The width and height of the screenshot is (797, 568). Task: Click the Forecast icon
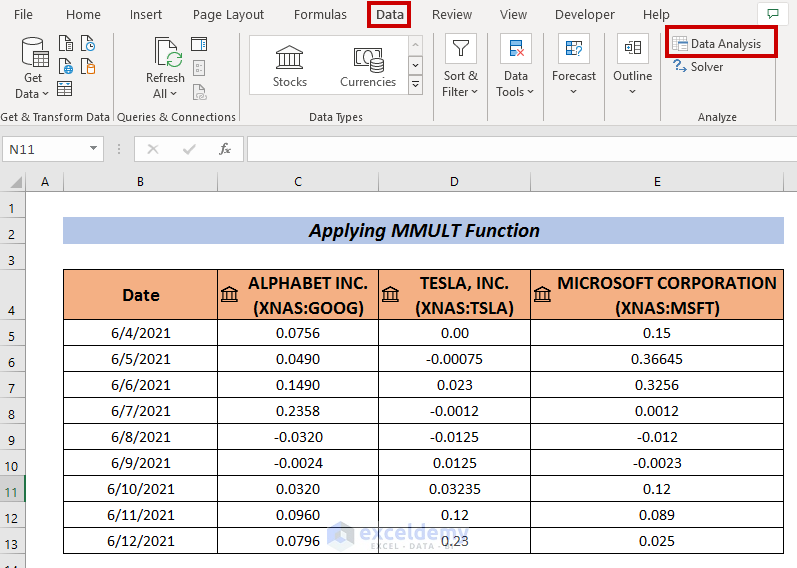click(574, 48)
